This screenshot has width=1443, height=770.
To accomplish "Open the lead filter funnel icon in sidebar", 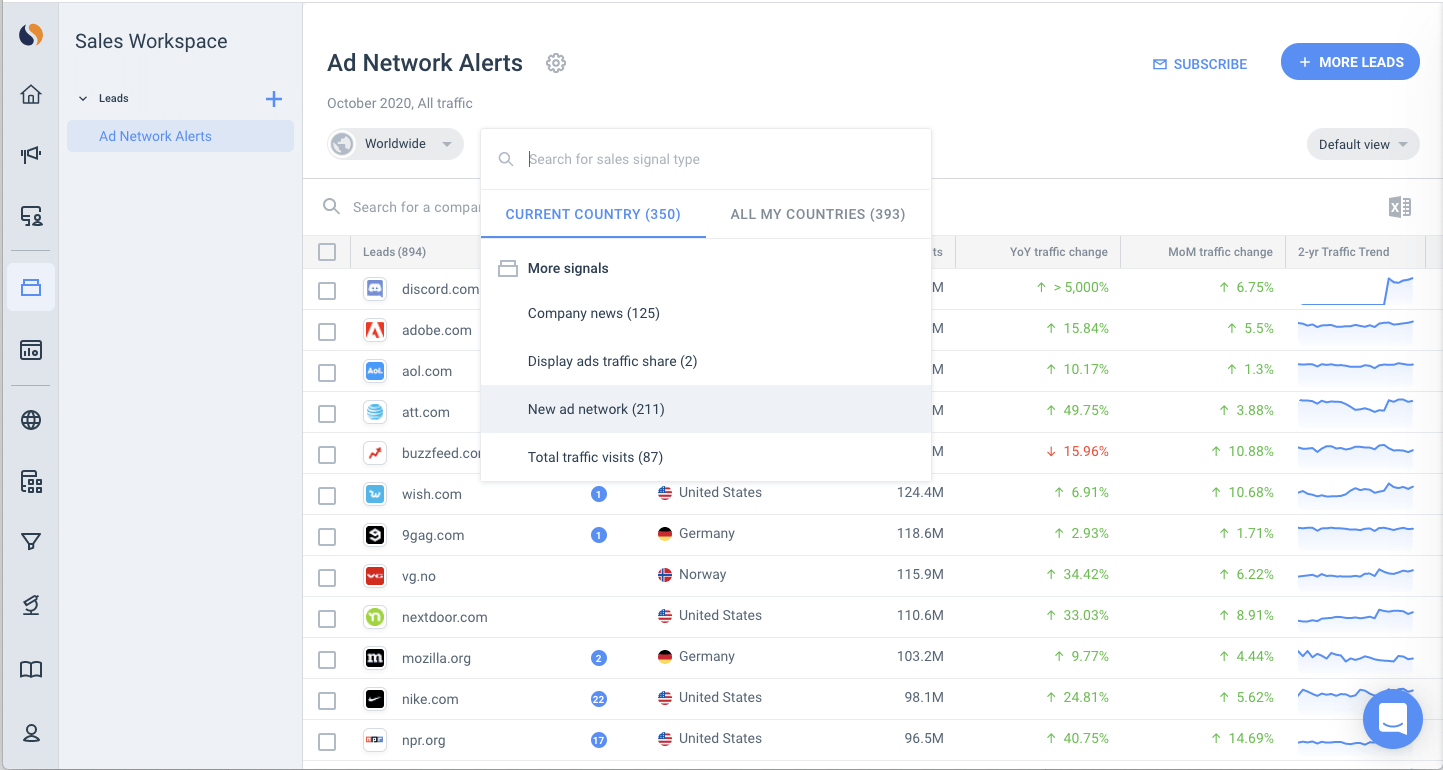I will coord(30,542).
